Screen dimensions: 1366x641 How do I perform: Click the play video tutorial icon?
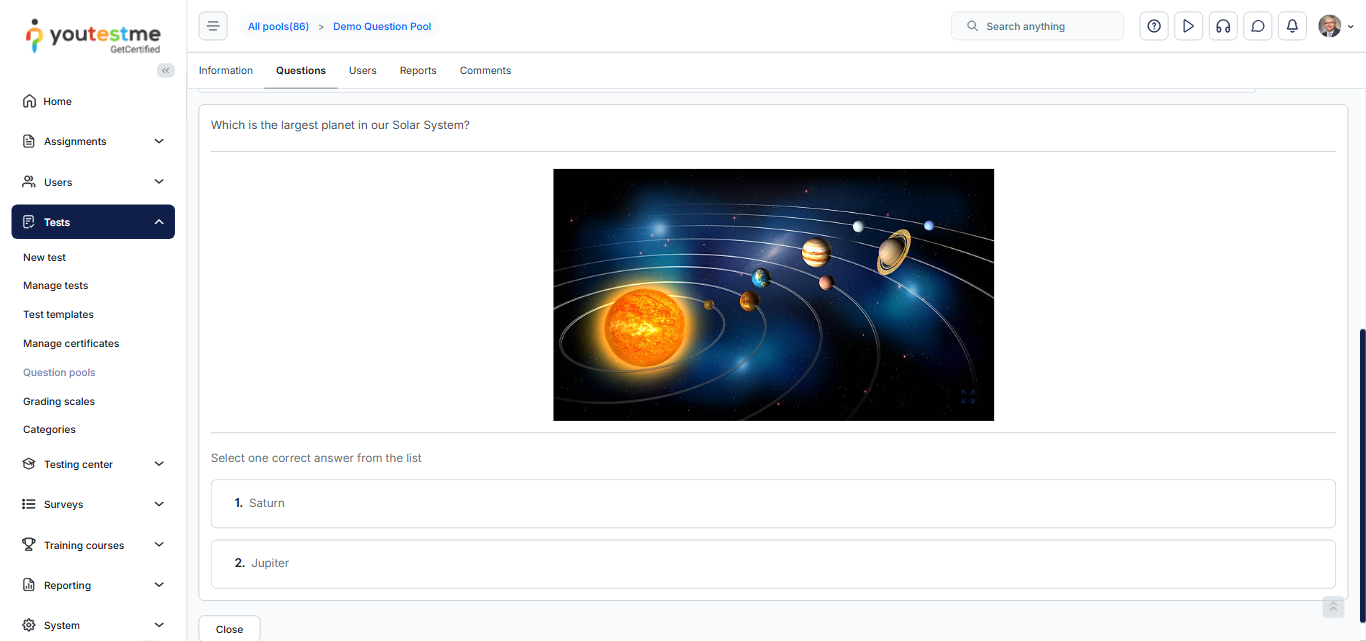coord(1188,26)
